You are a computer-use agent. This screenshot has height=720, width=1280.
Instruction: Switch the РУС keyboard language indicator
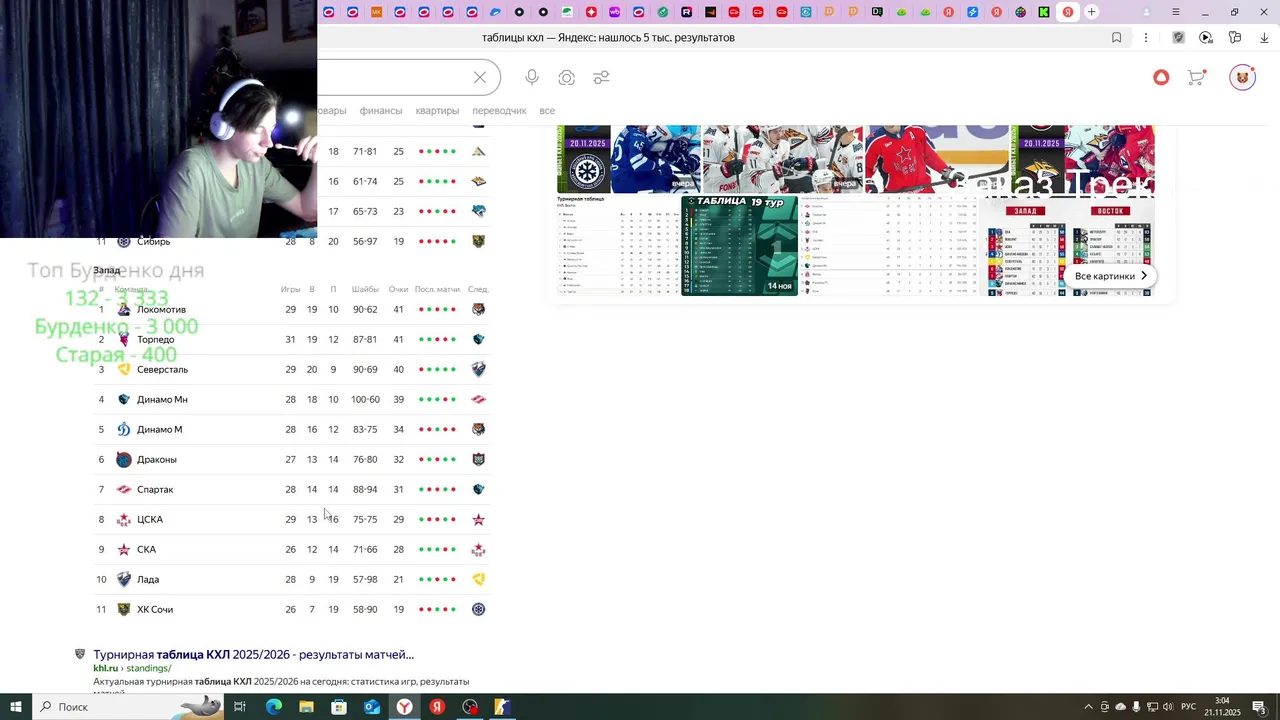[1188, 707]
